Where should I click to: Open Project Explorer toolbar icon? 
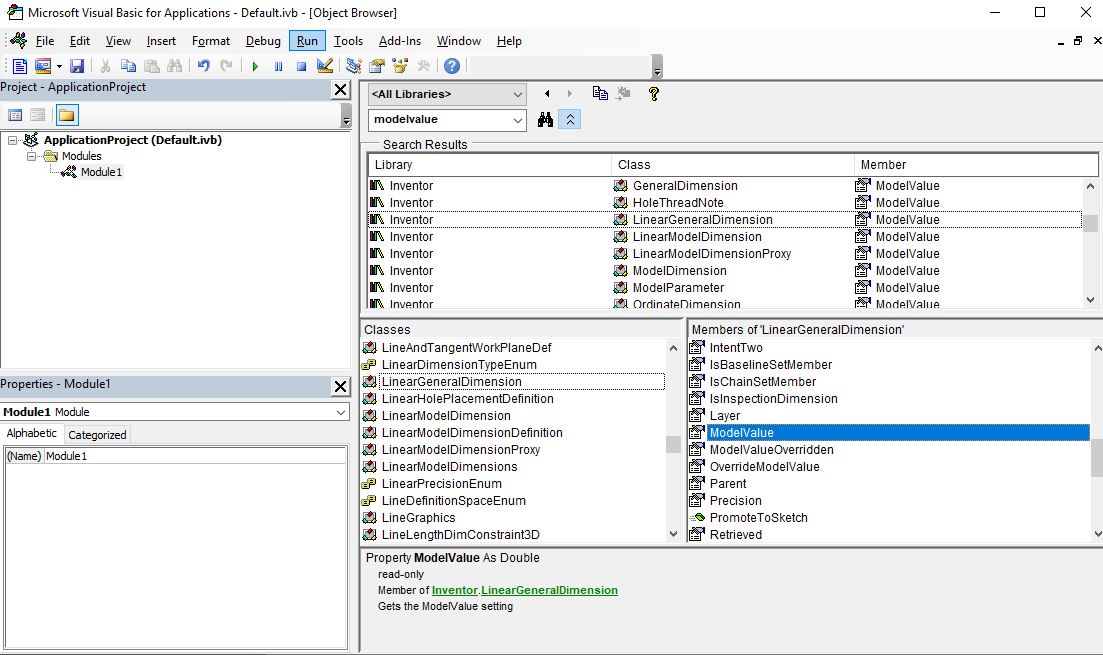click(354, 66)
